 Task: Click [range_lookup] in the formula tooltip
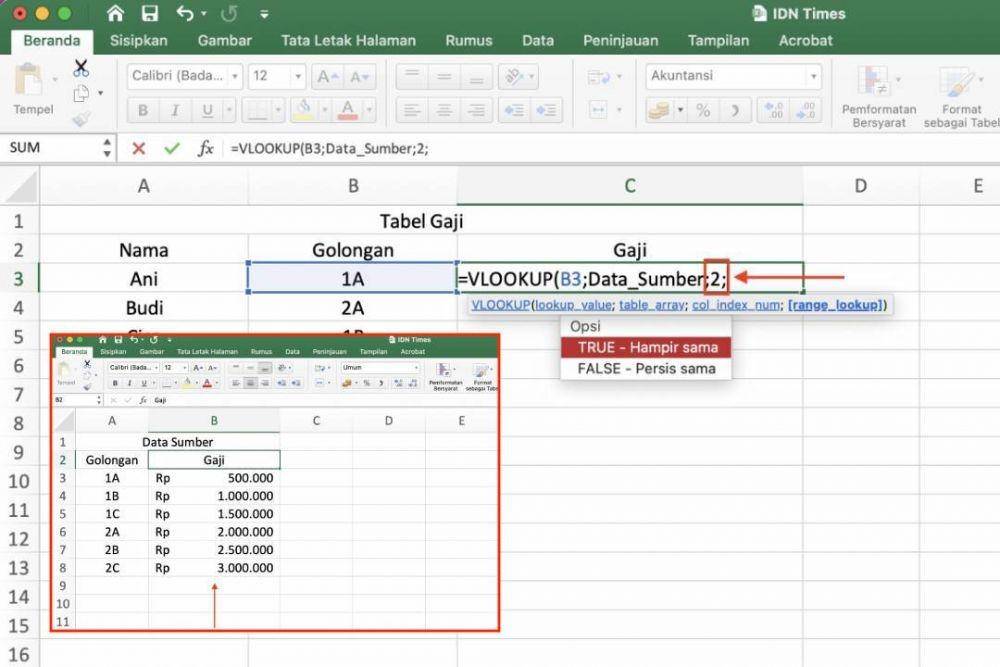click(835, 305)
